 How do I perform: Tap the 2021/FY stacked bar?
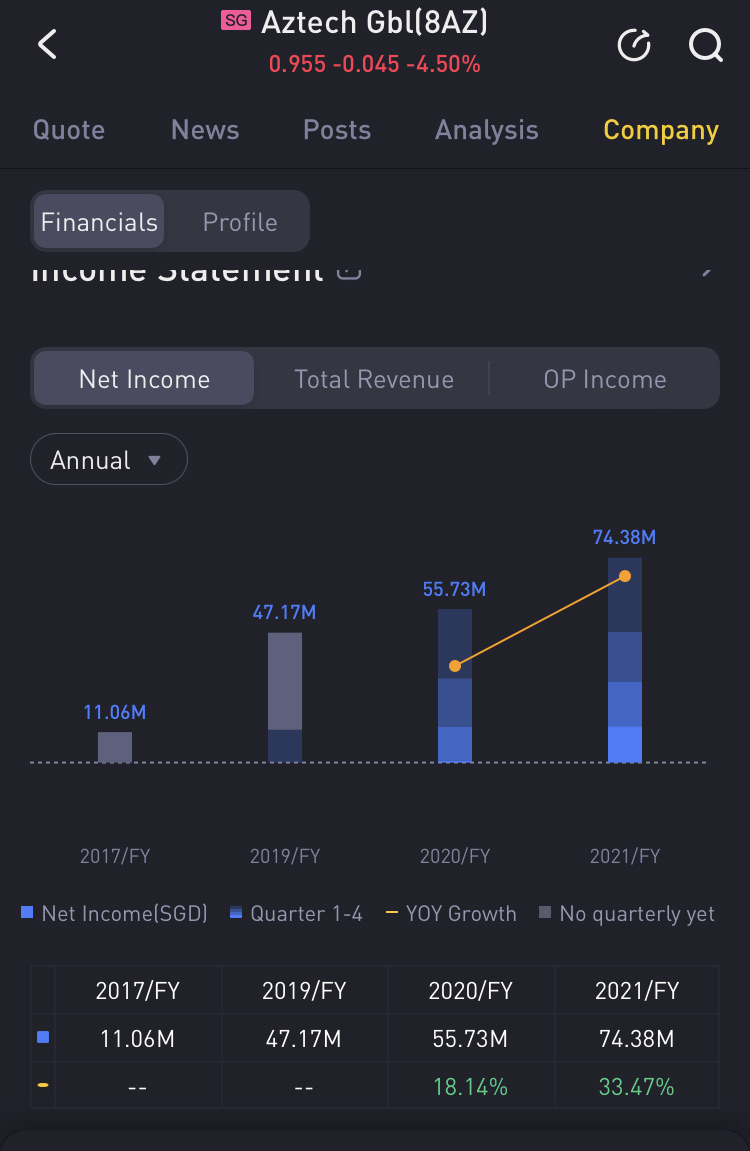[625, 661]
